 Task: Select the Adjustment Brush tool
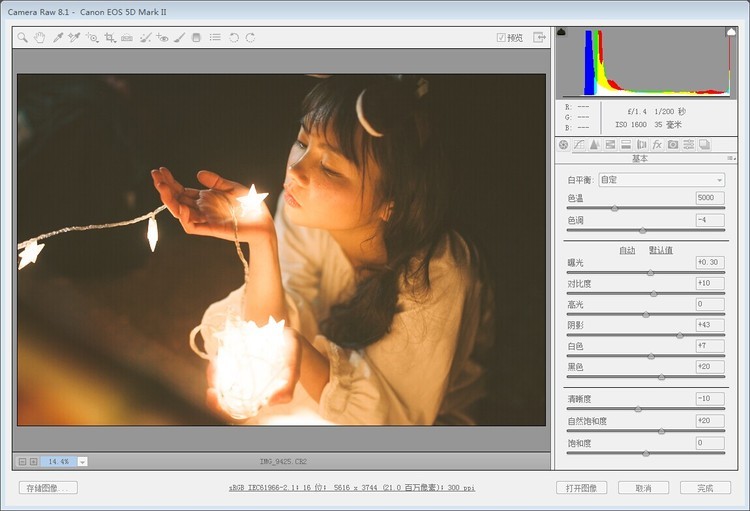[179, 38]
